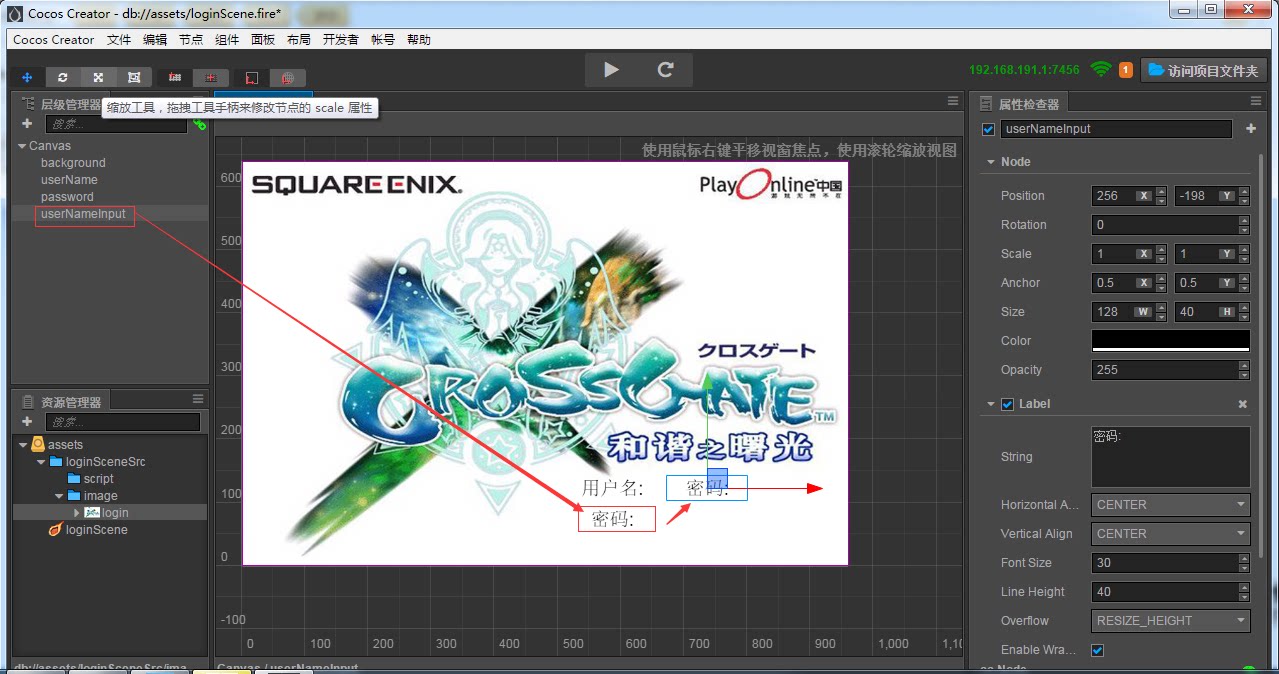
Task: Open the node Color swatch
Action: [x=1170, y=341]
